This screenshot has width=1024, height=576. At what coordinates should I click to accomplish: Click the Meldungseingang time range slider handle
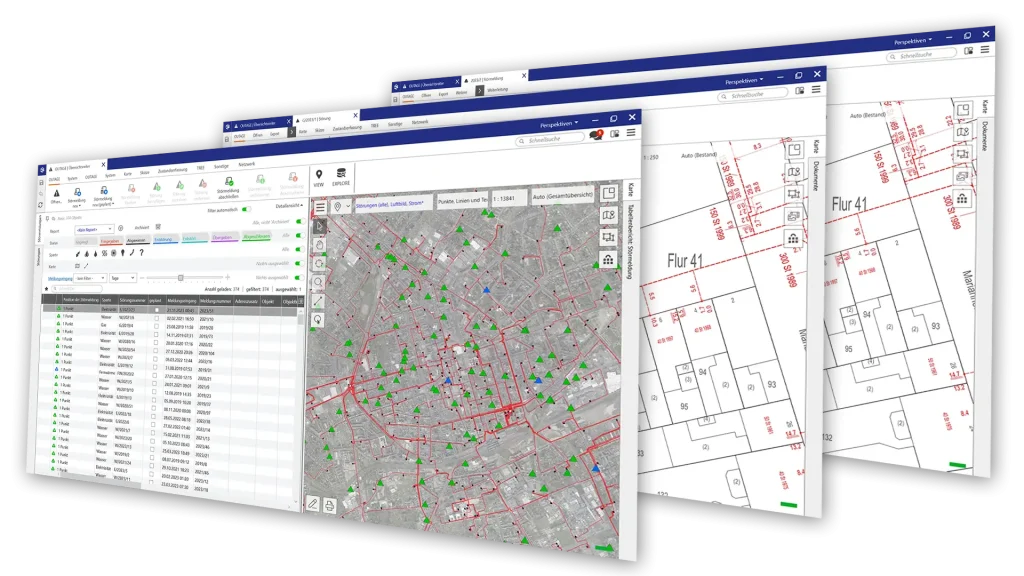click(x=180, y=277)
